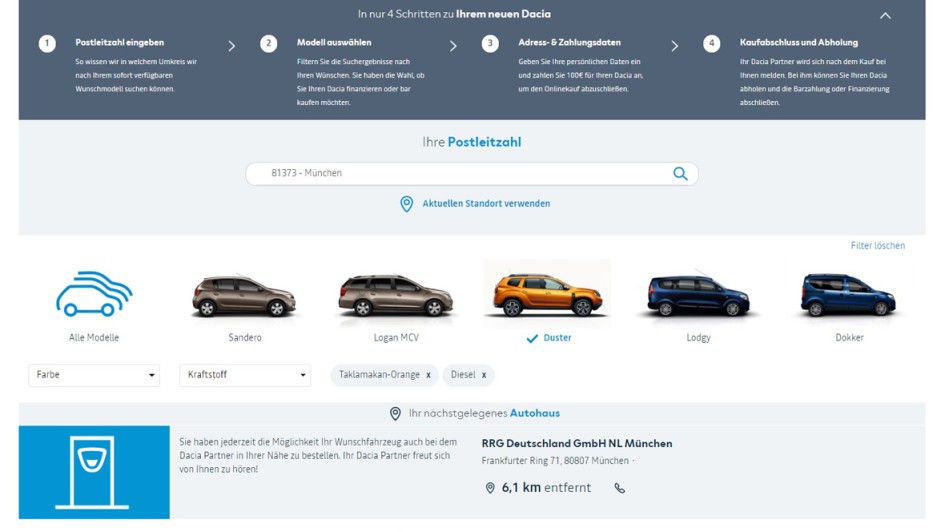Select the Logan MCV model thumbnail
This screenshot has width=945, height=532.
396,295
